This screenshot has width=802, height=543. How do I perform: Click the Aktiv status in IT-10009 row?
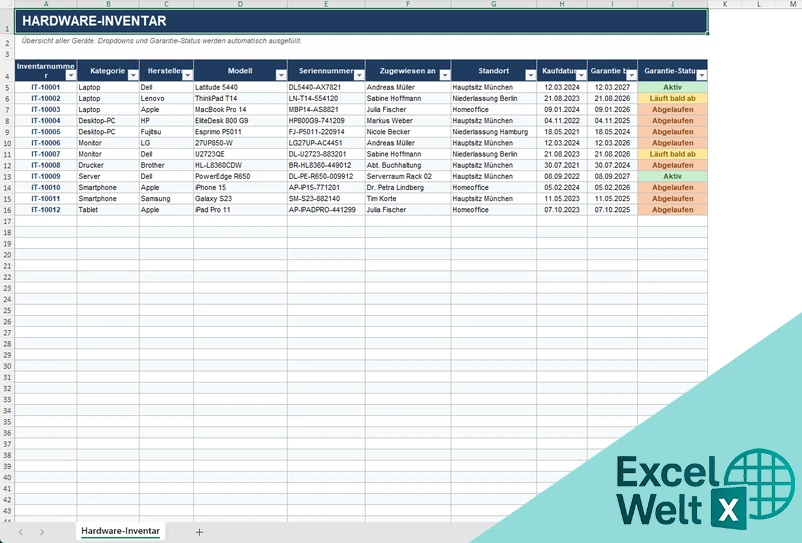[x=673, y=176]
